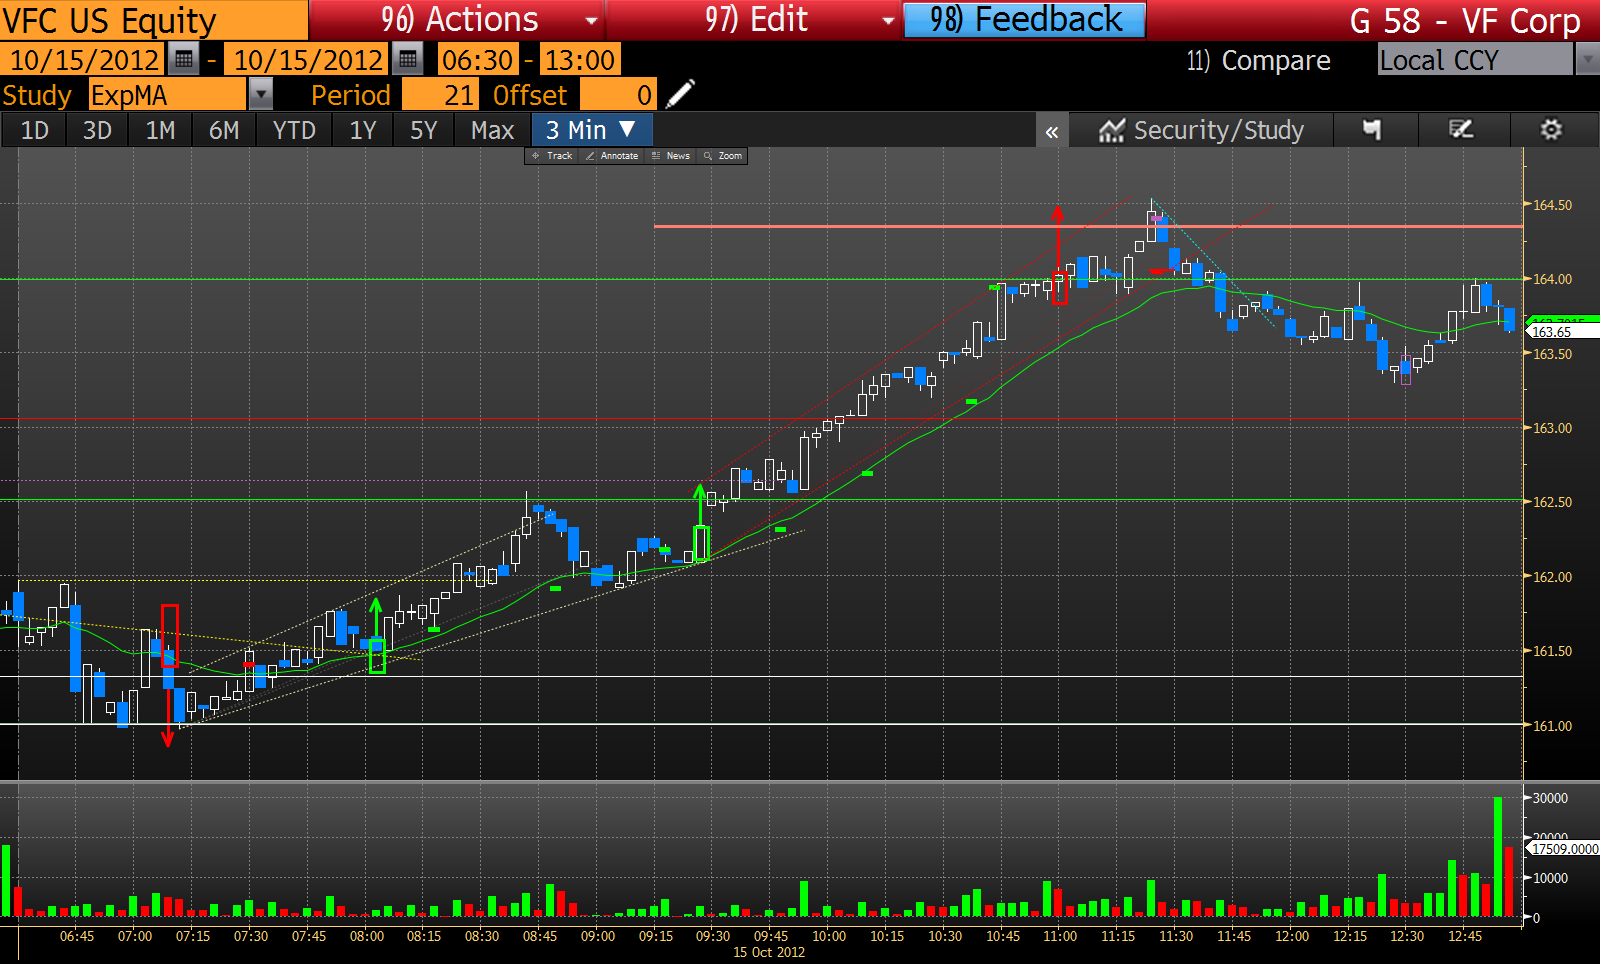Open the 97) Edit menu

(x=754, y=20)
